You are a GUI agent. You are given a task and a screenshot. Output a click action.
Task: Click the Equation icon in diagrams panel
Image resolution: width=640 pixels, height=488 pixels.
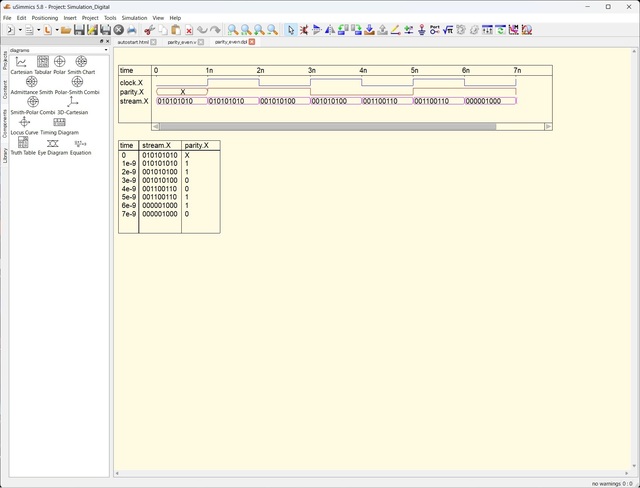(81, 143)
